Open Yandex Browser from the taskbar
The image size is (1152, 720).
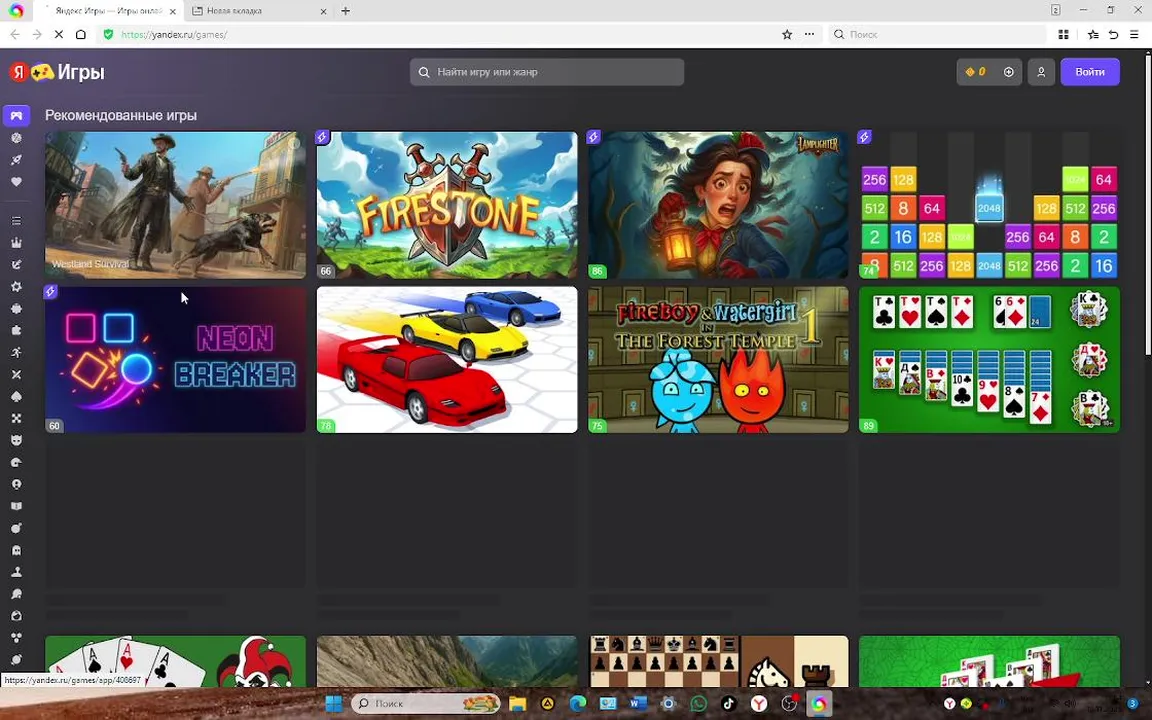pyautogui.click(x=758, y=703)
